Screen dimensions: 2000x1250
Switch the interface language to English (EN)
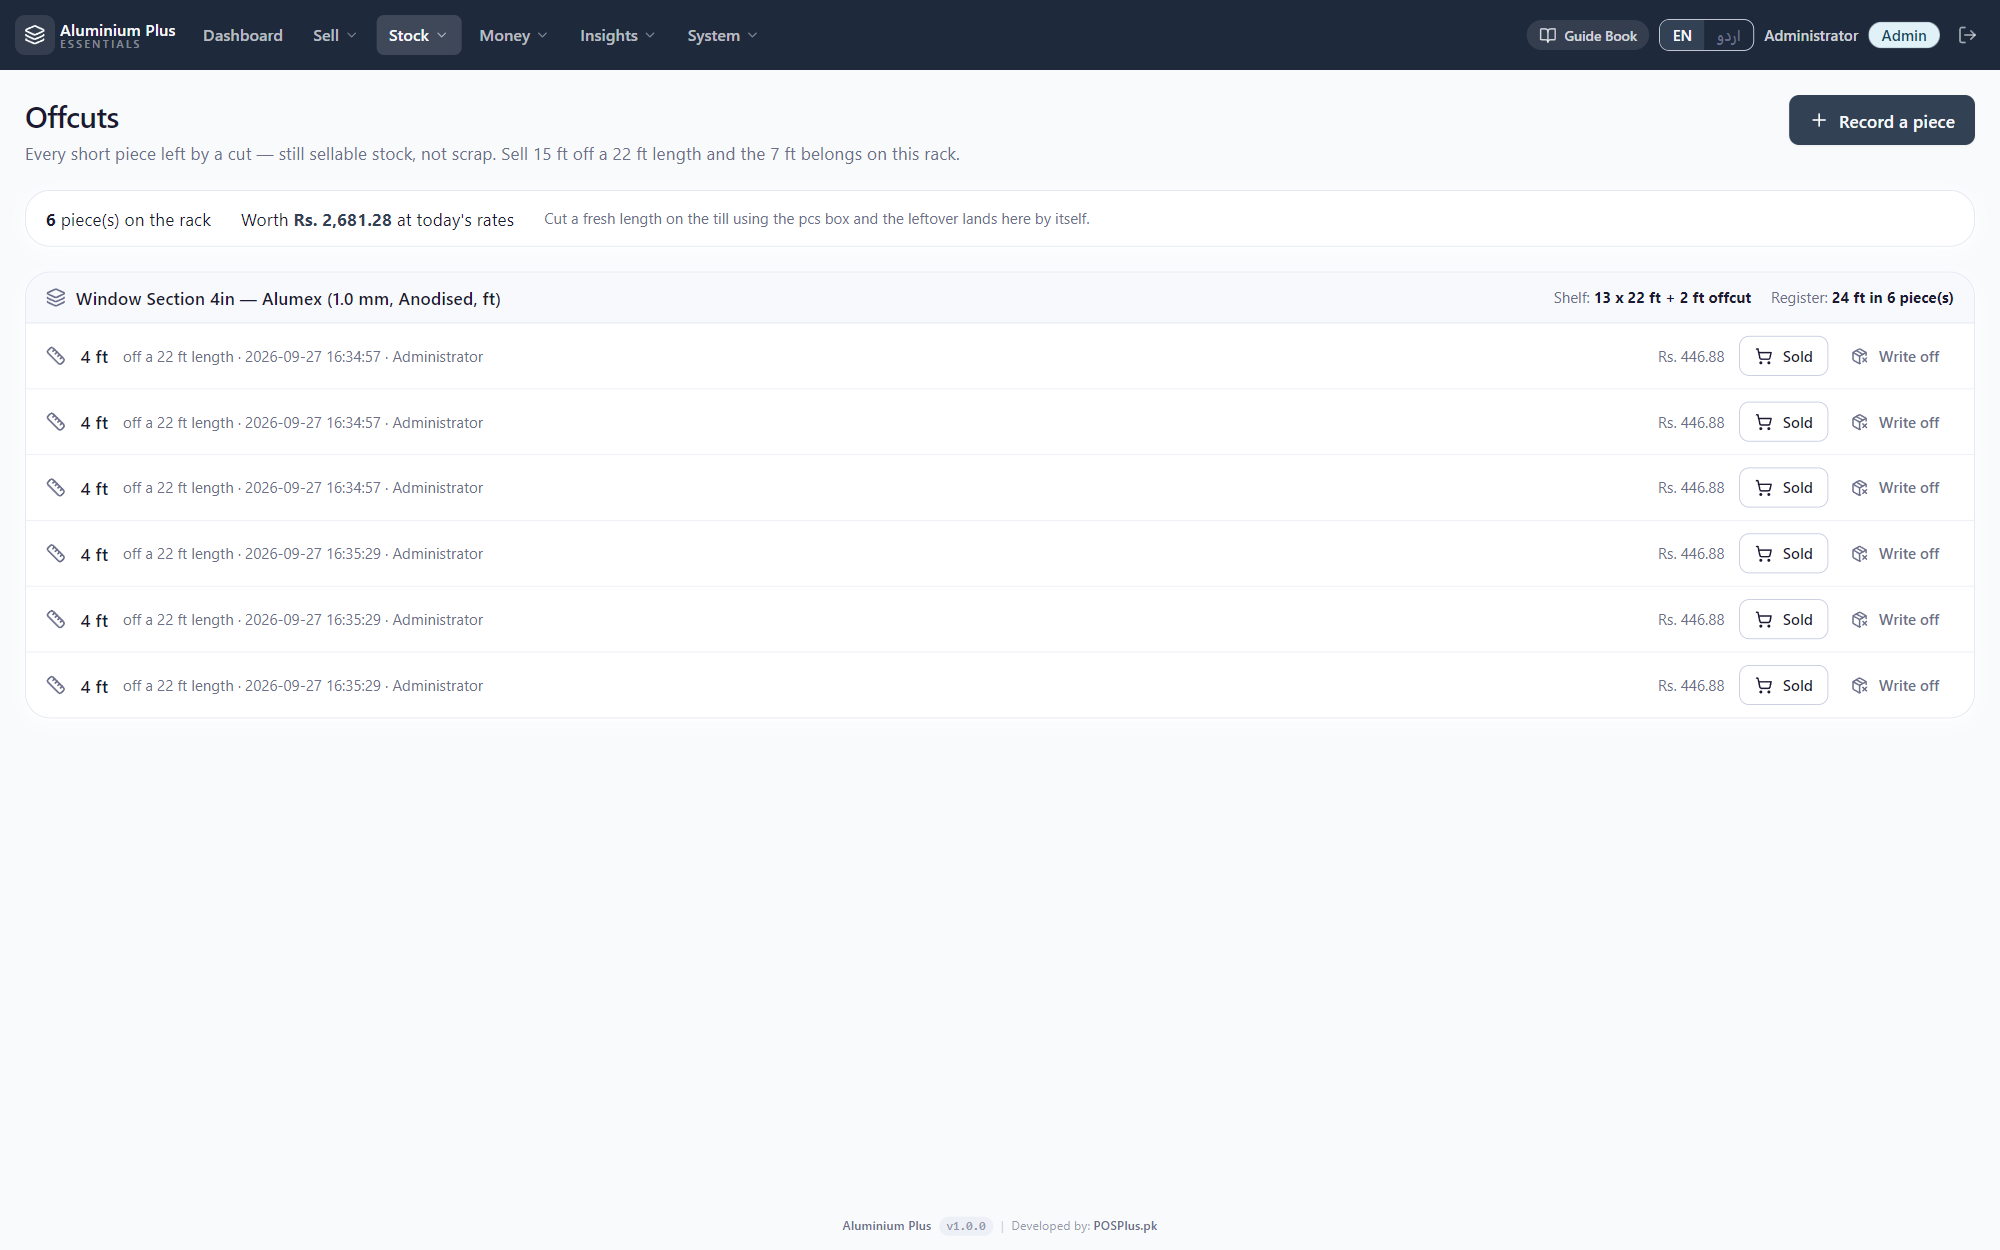[x=1682, y=35]
